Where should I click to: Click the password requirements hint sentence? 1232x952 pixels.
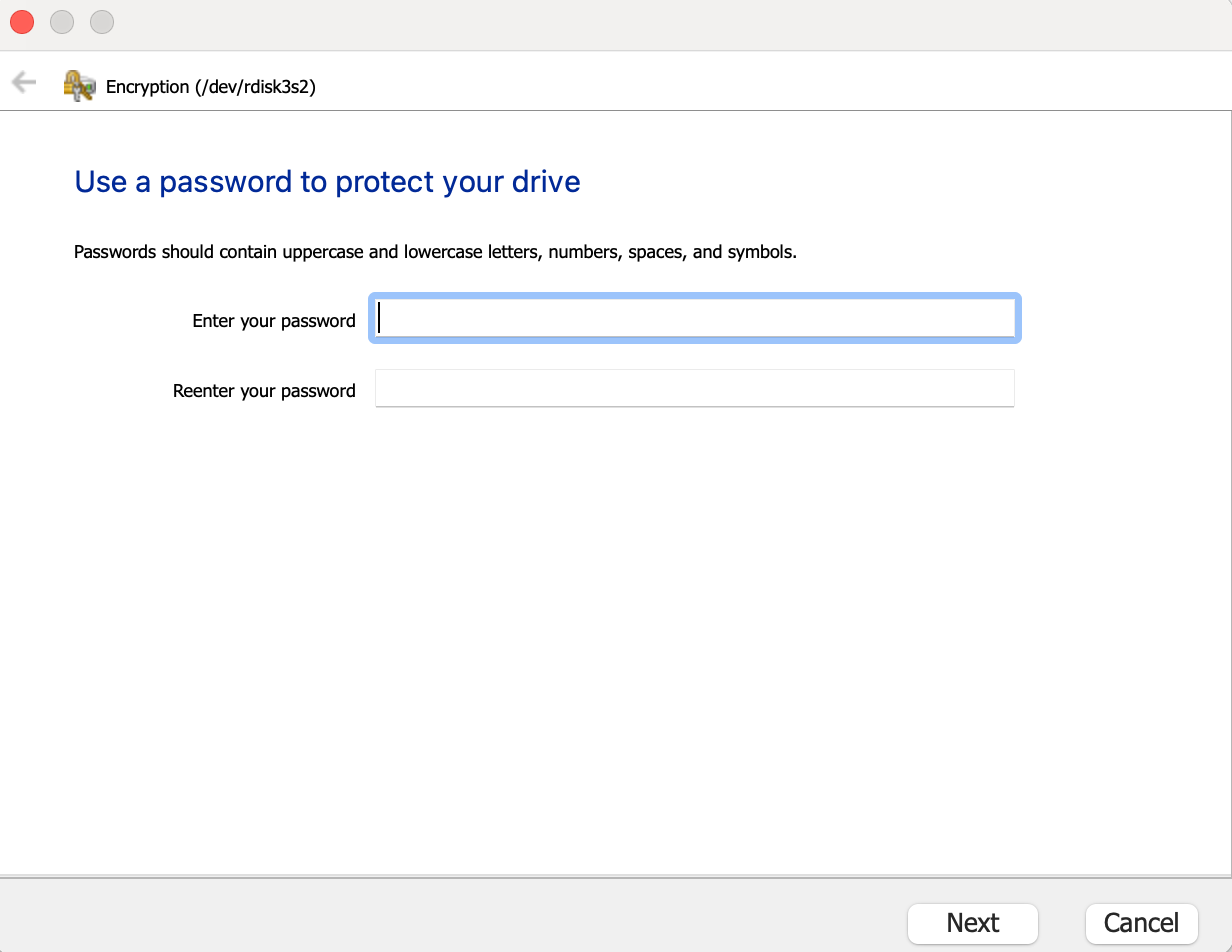click(436, 252)
